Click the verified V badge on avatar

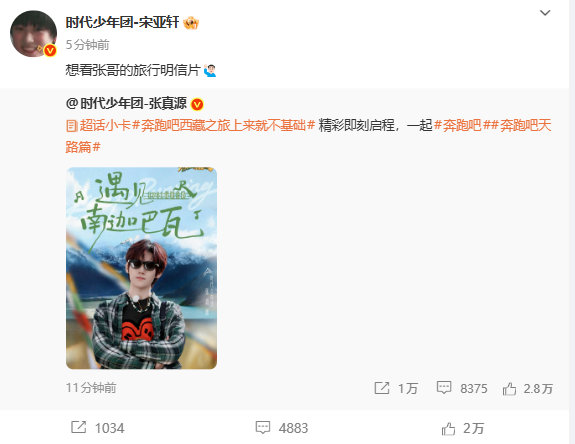(50, 50)
